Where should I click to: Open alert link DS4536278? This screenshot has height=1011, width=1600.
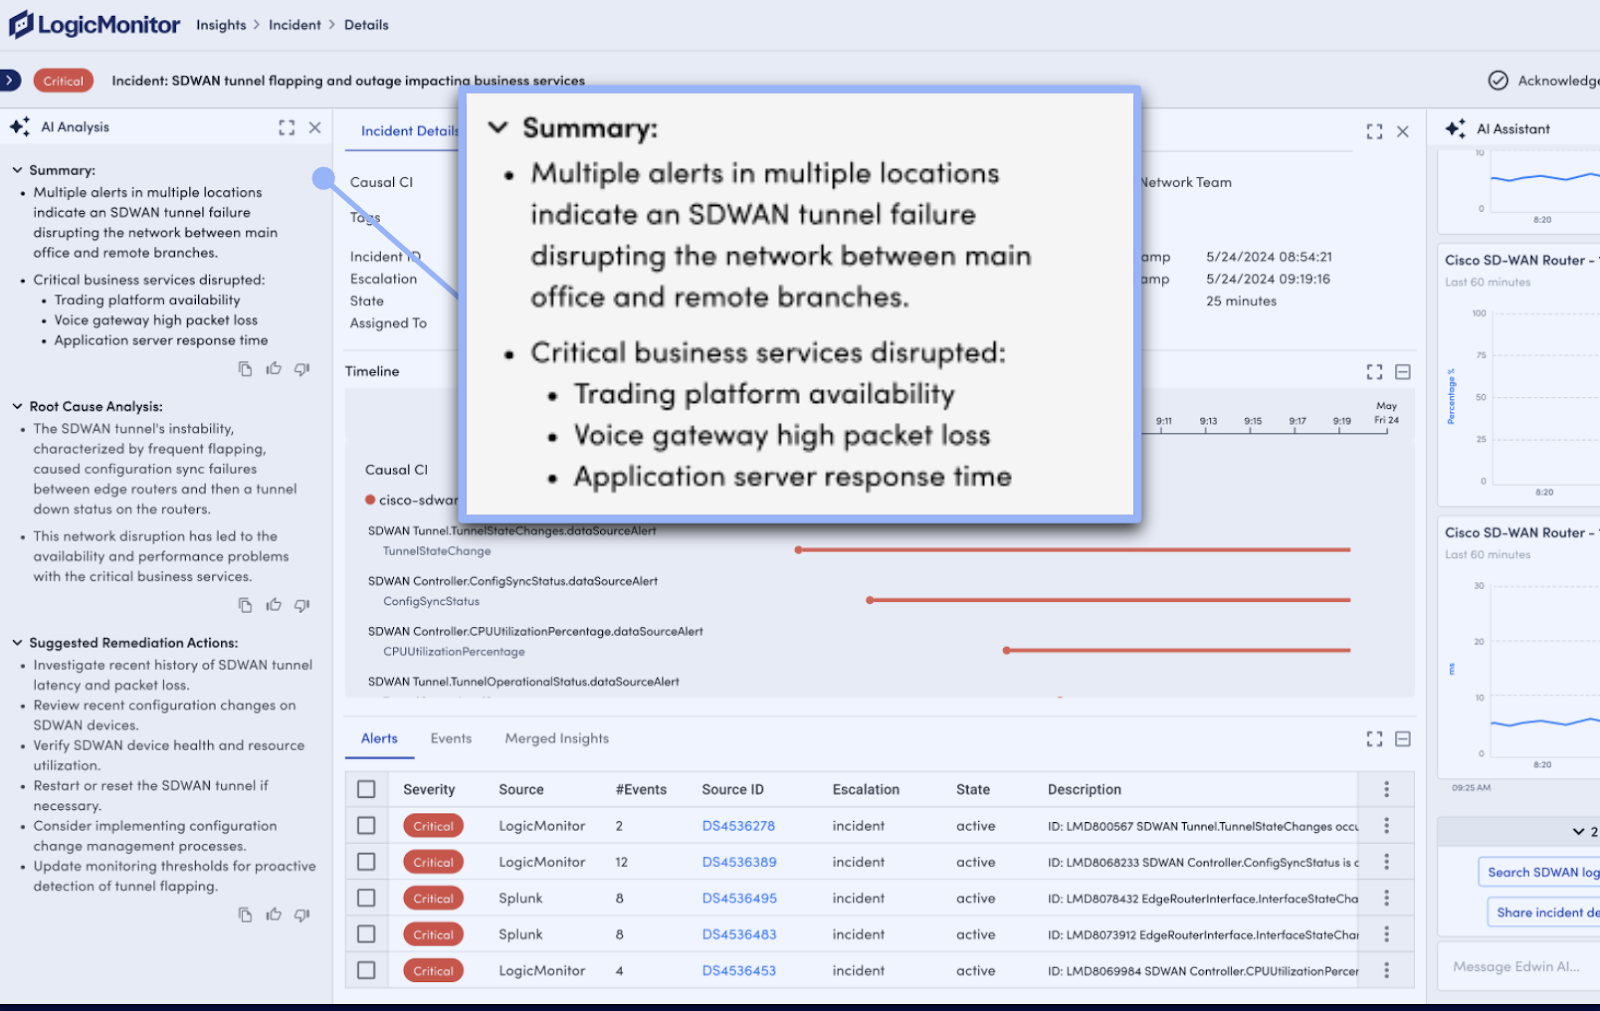click(738, 826)
